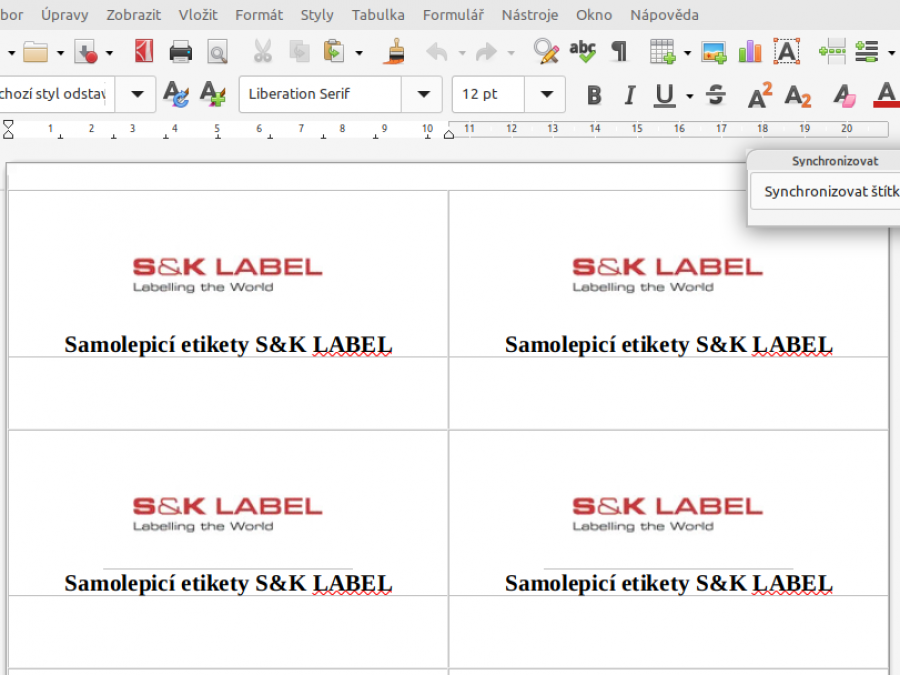Viewport: 900px width, 675px height.
Task: Open the Úpravy menu
Action: tap(64, 15)
